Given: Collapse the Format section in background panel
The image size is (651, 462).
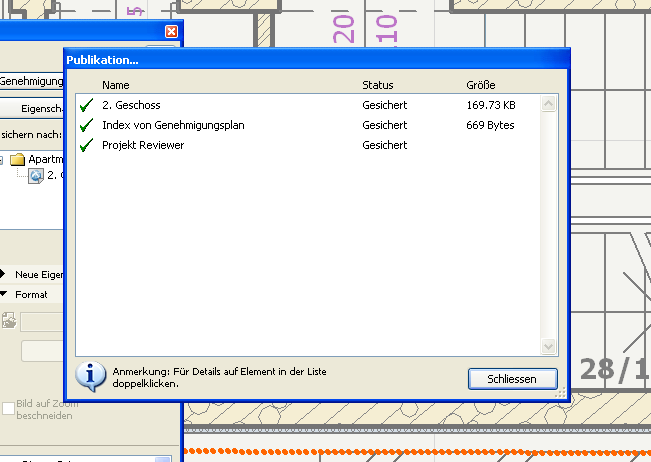Looking at the screenshot, I should tap(3, 293).
